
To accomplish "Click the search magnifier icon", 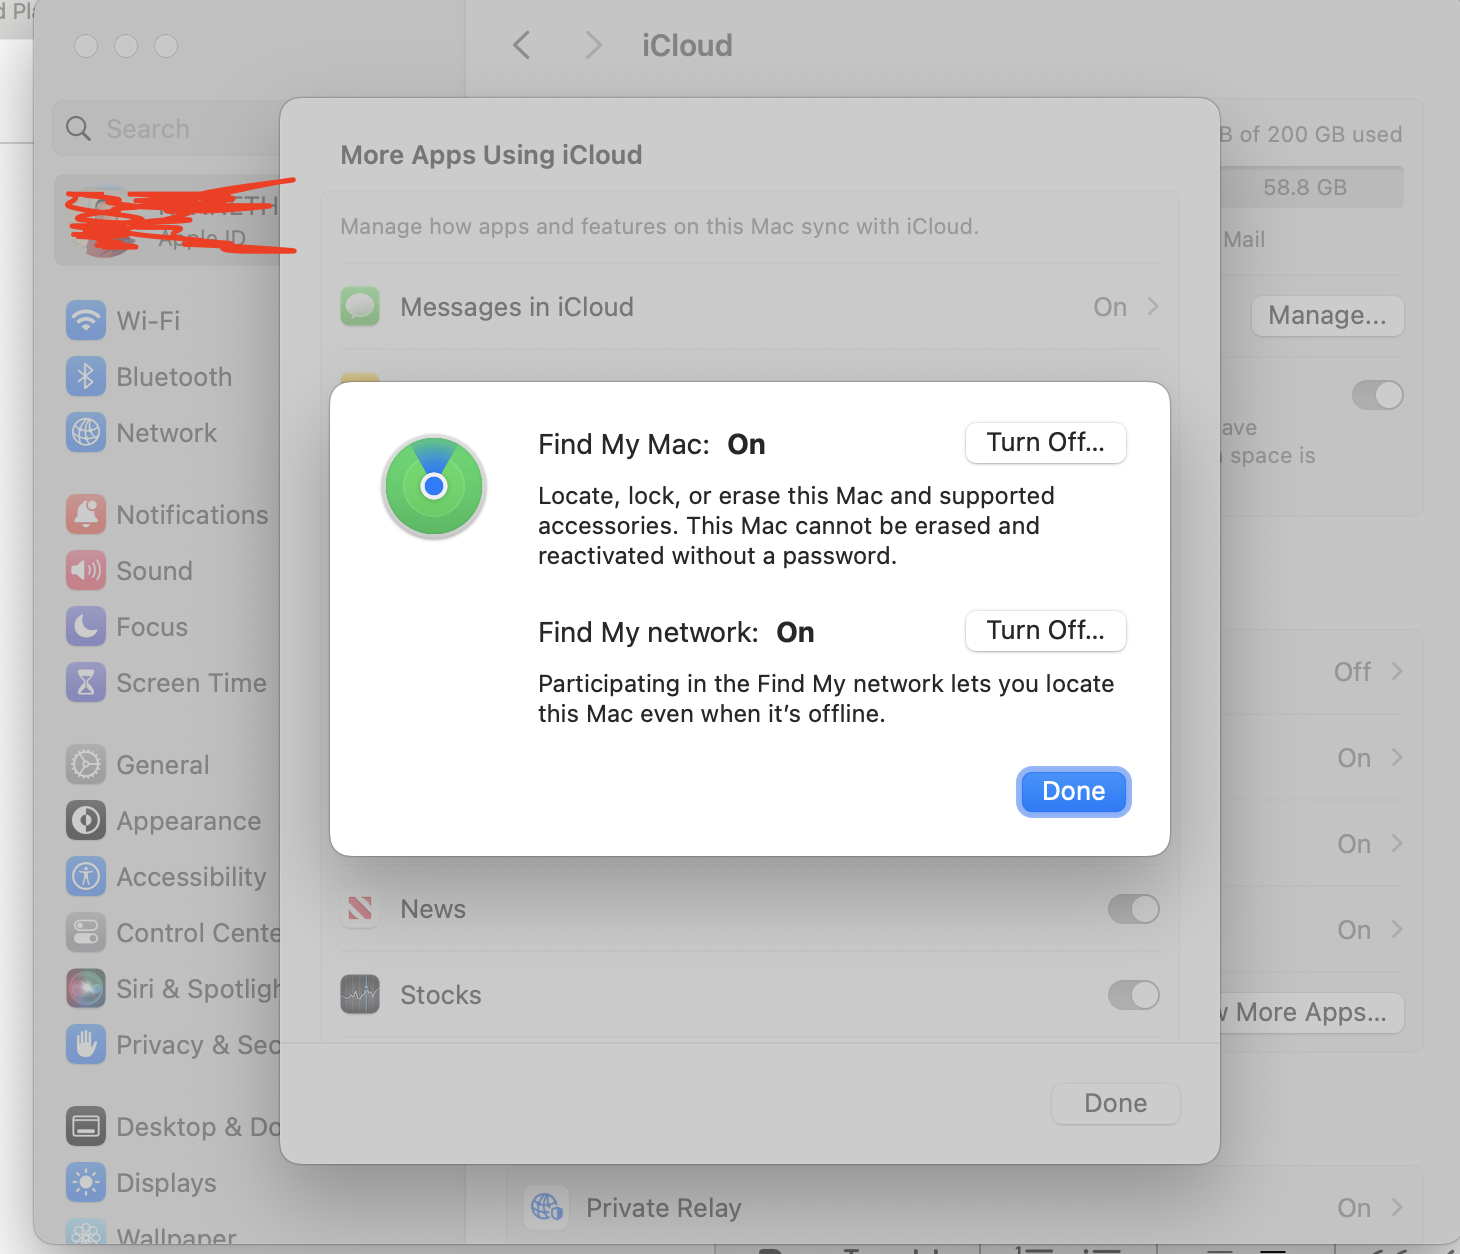I will (x=78, y=129).
